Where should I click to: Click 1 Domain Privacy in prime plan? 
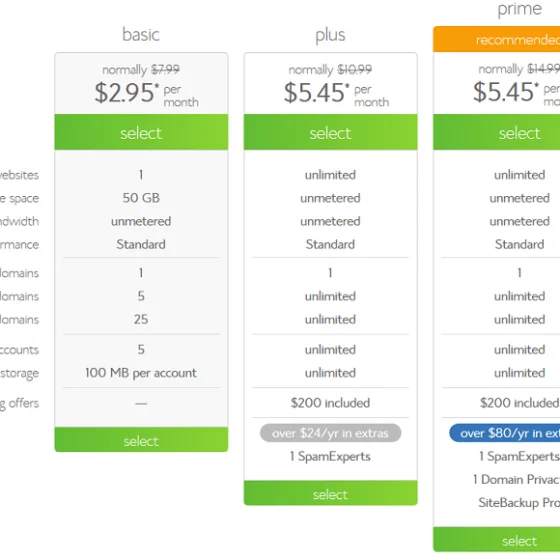pyautogui.click(x=516, y=479)
